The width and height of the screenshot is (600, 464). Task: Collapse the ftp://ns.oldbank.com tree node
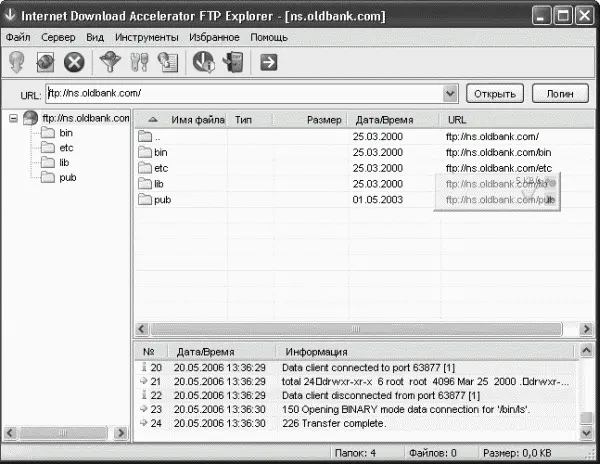(x=13, y=118)
